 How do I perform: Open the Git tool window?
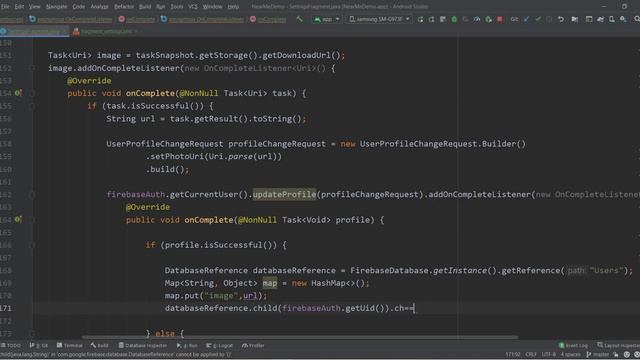[x=39, y=346]
